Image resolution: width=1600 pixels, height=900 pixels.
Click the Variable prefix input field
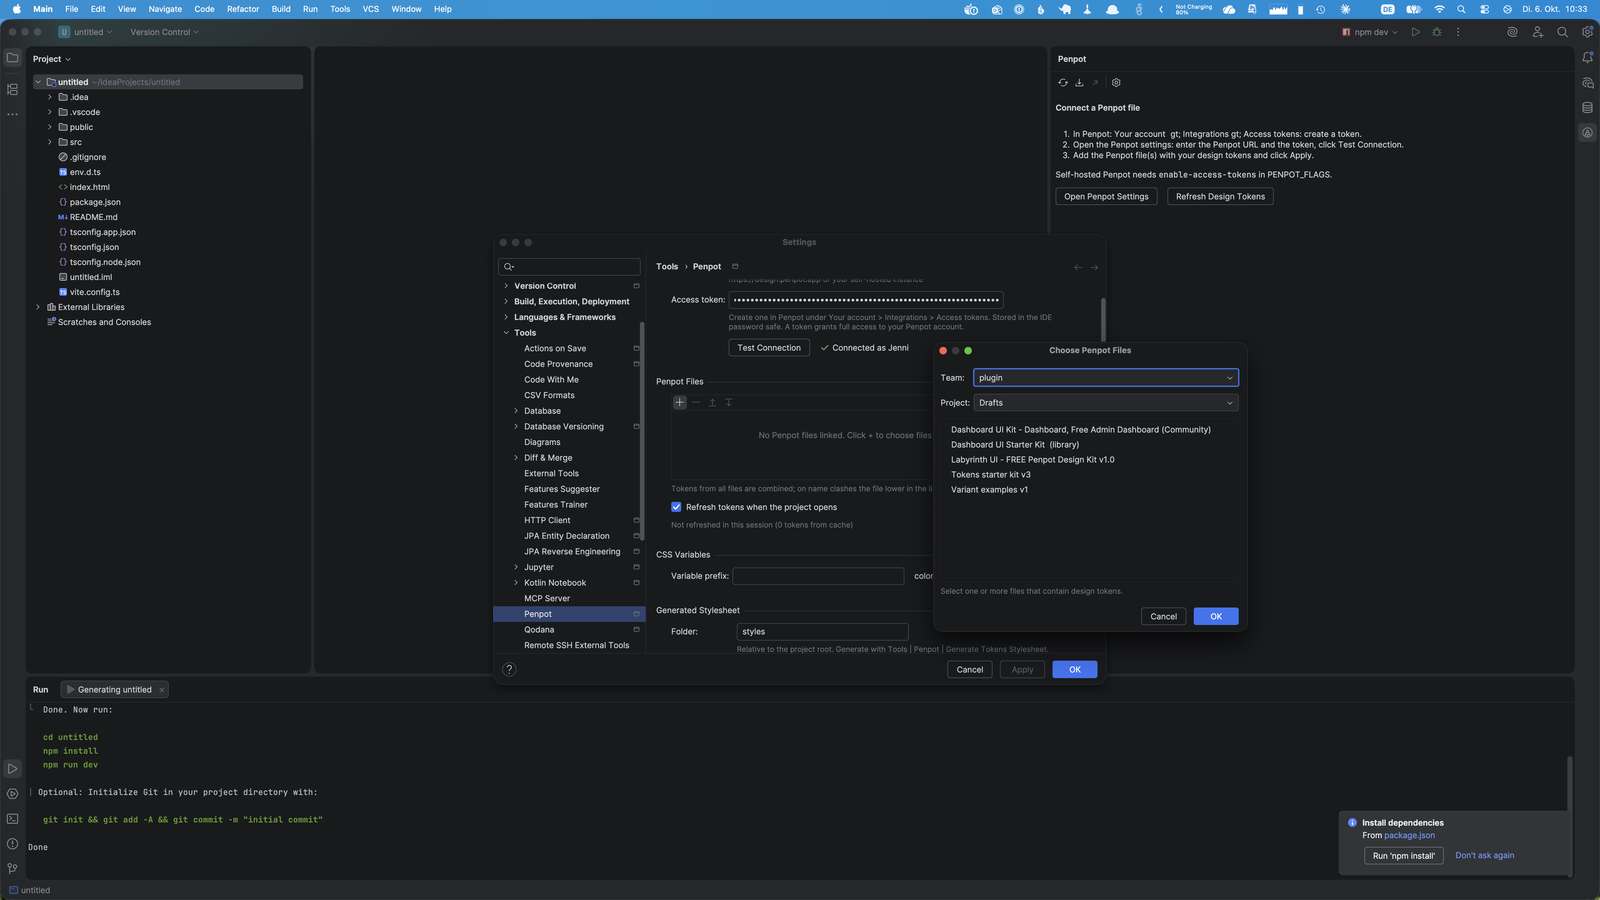tap(818, 576)
